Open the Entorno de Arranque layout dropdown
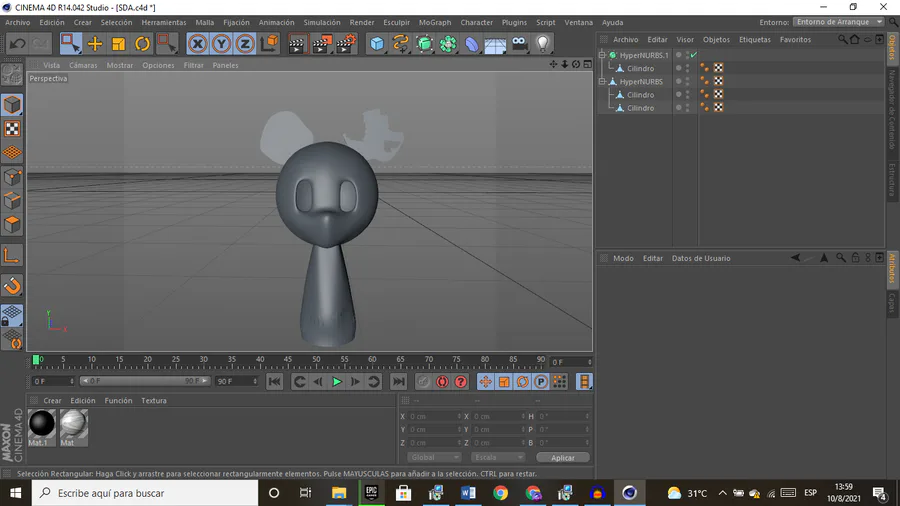Viewport: 900px width, 506px height. click(838, 22)
